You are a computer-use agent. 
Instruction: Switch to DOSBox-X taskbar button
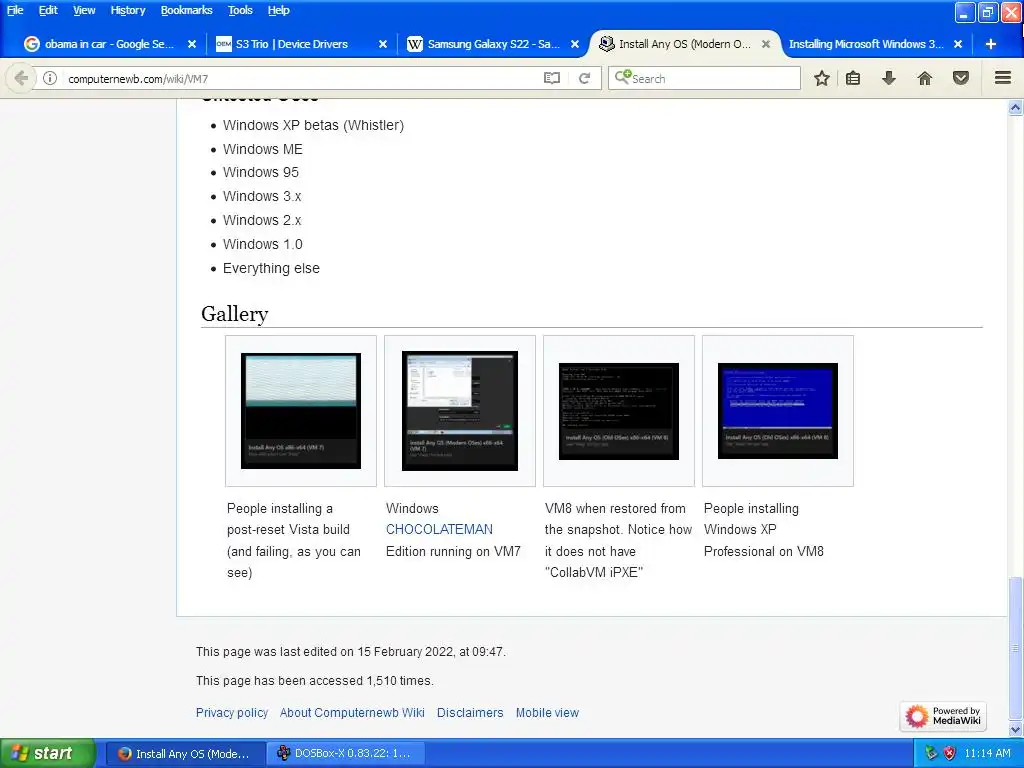point(346,754)
